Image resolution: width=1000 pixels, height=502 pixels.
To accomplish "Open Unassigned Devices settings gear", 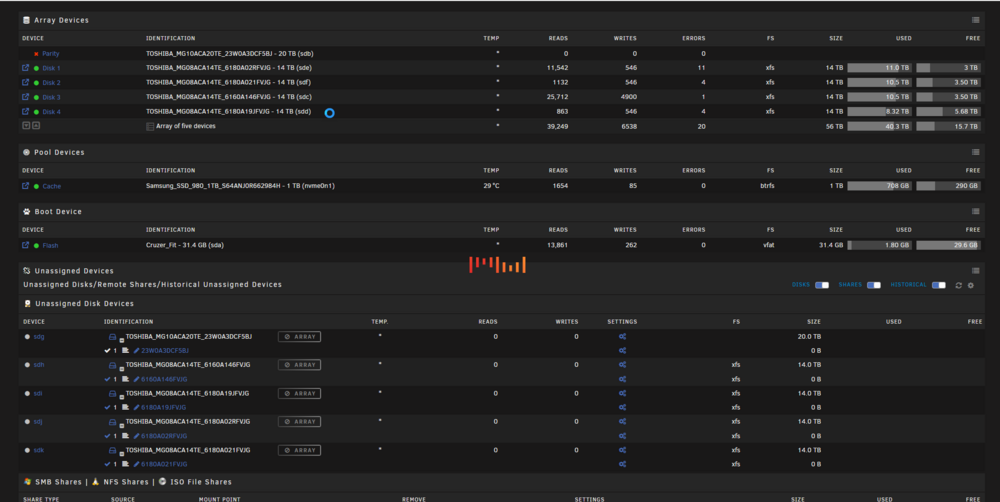I will (971, 286).
